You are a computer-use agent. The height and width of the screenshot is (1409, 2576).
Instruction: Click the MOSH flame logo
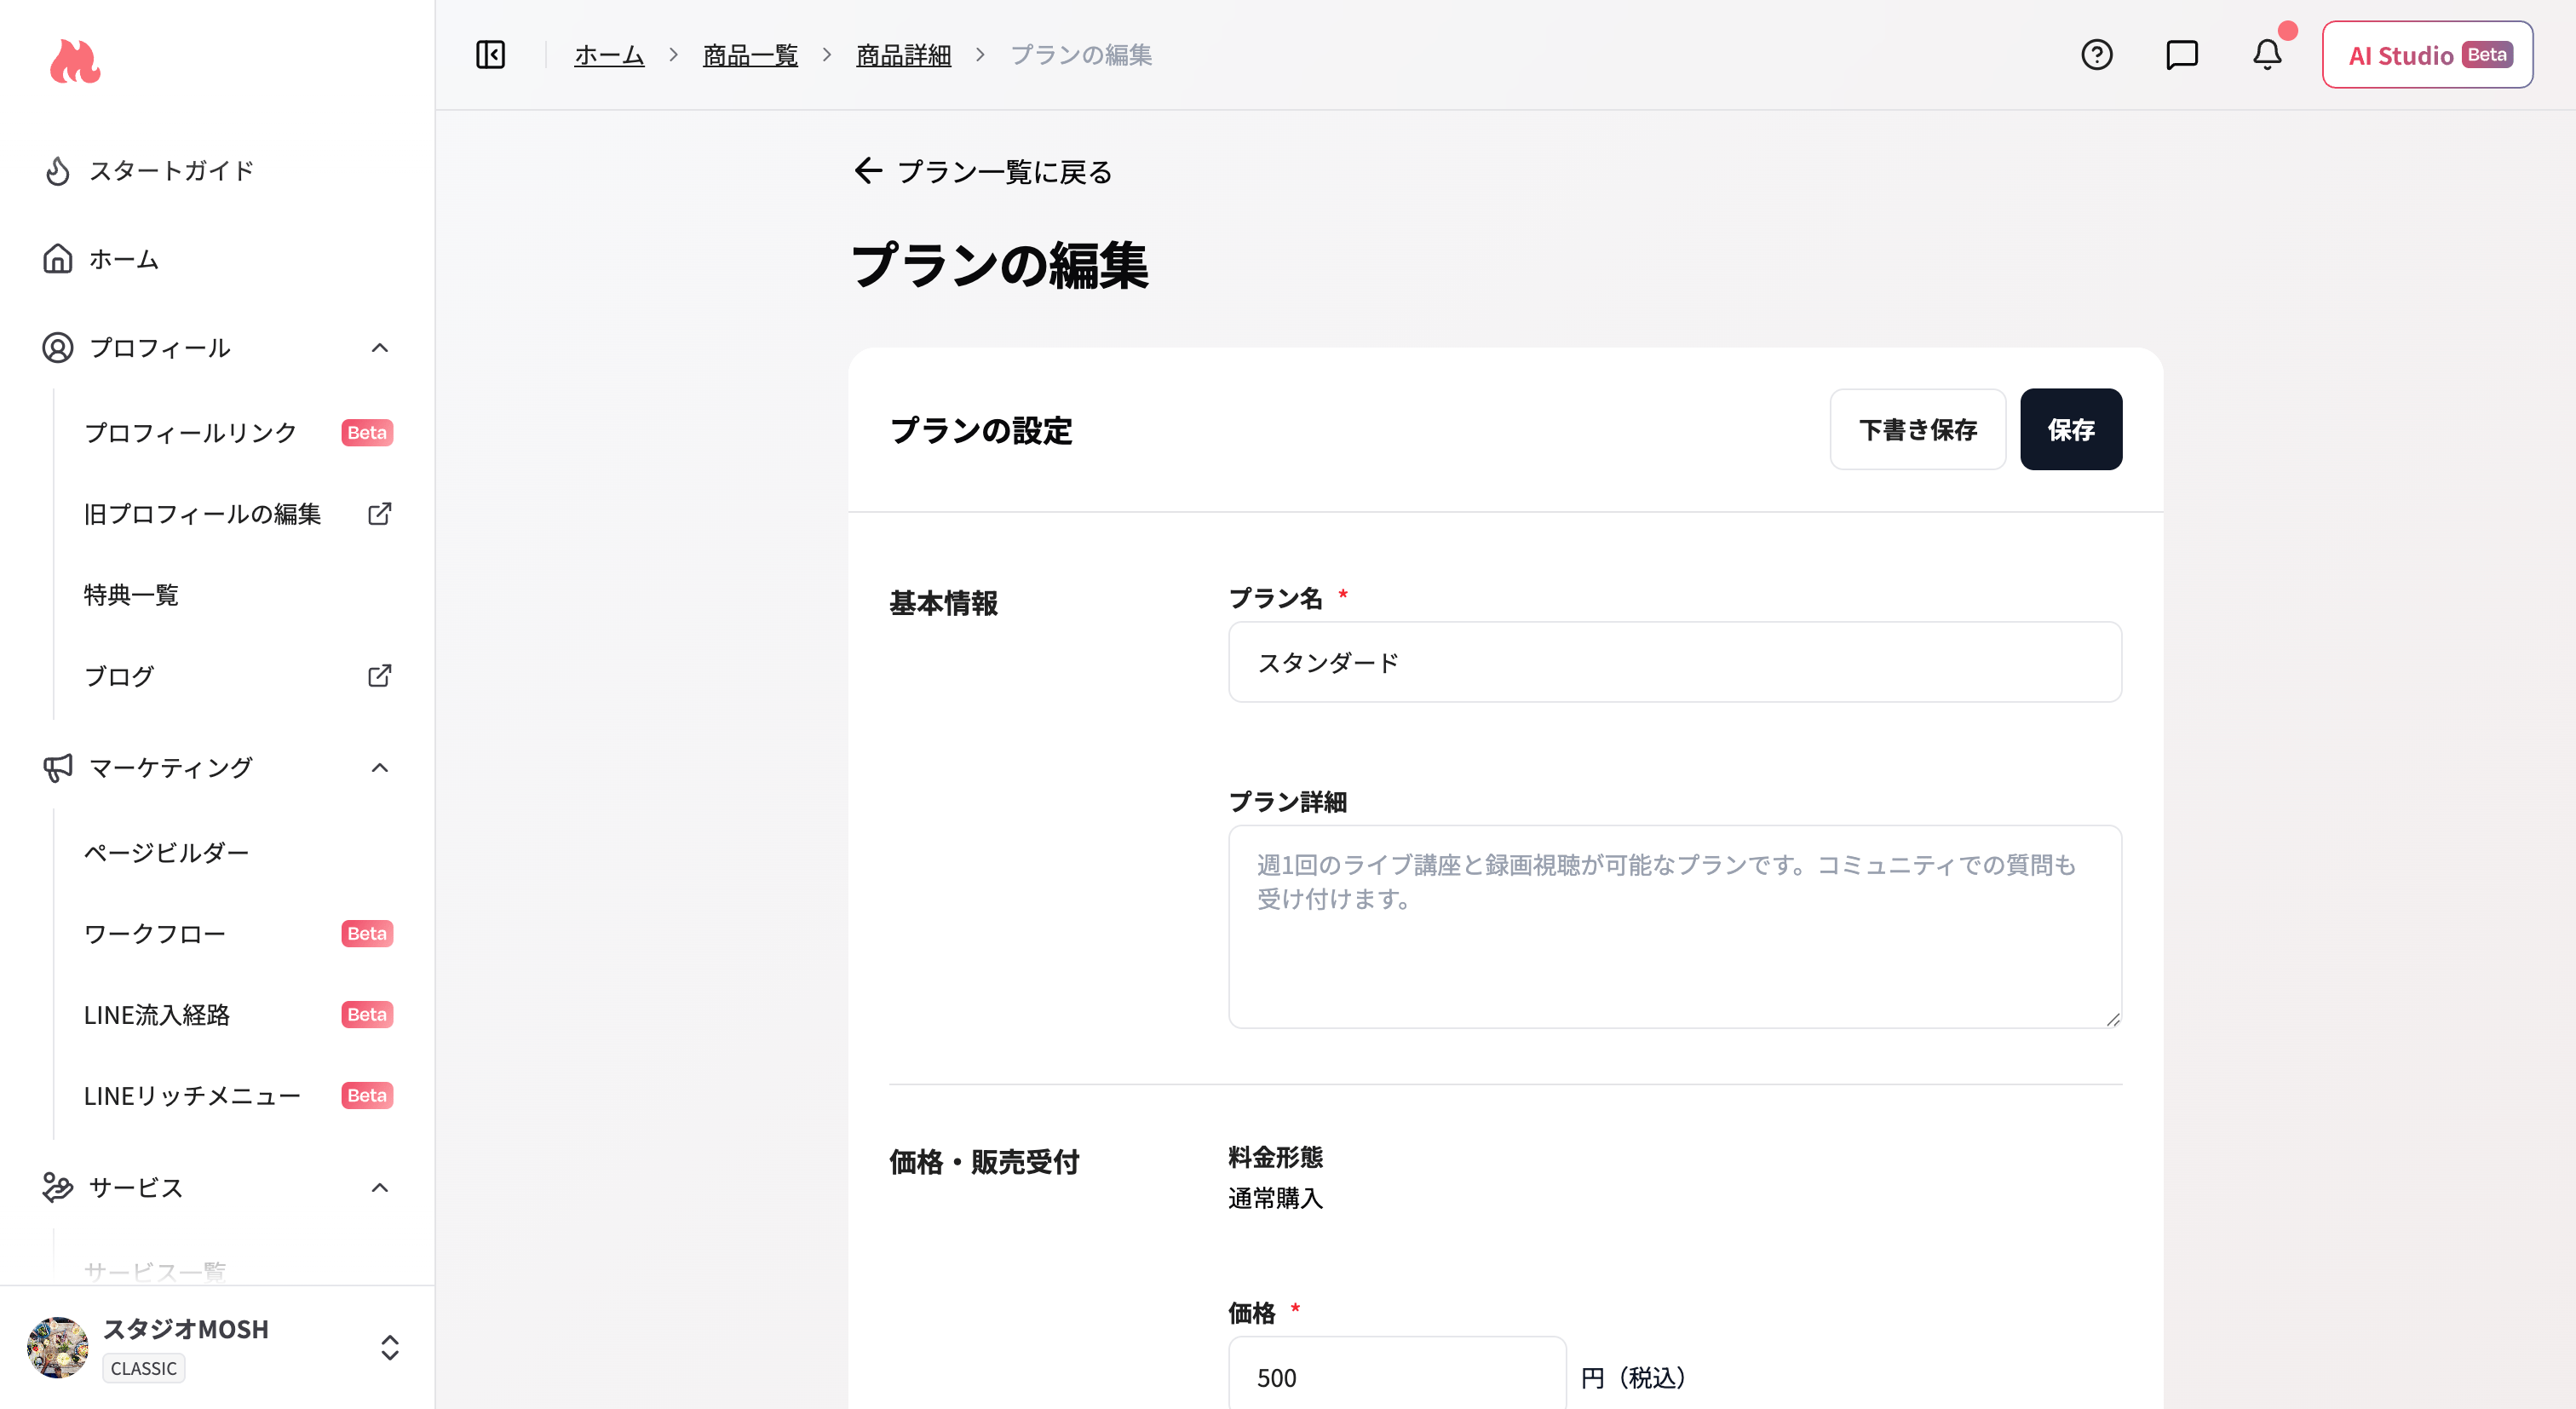[75, 62]
